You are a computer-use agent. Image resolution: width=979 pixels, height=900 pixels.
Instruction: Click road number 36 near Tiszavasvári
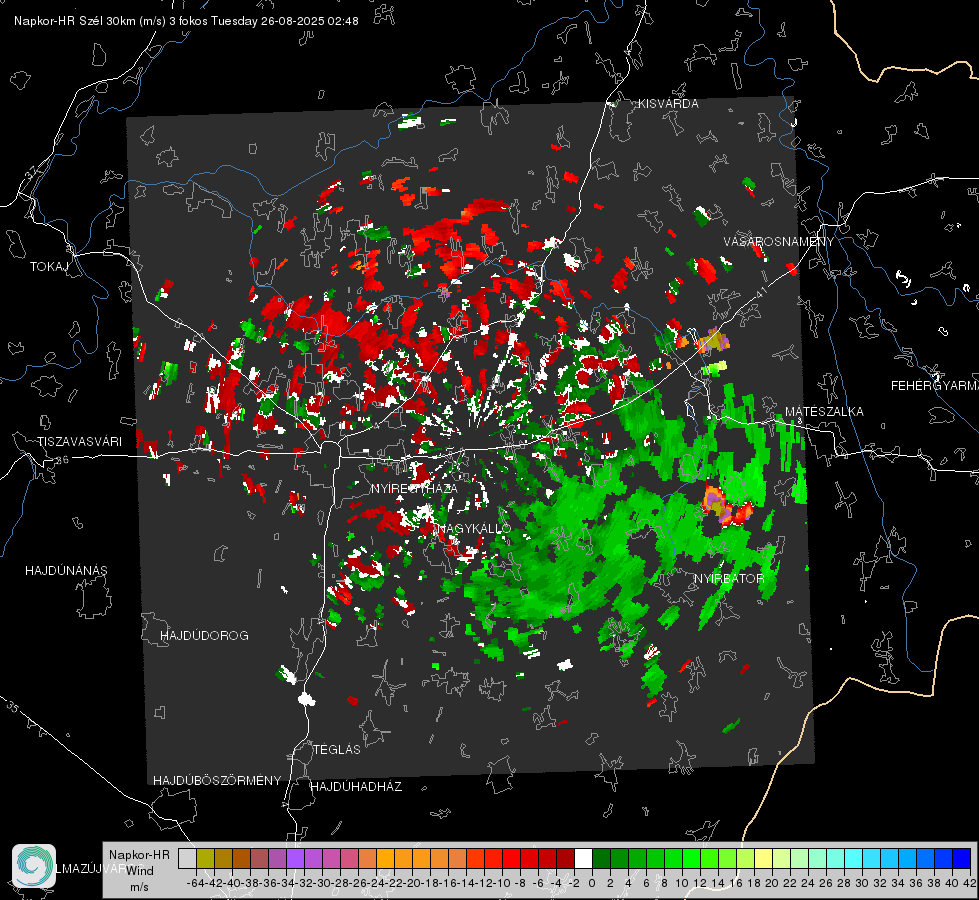(x=62, y=460)
